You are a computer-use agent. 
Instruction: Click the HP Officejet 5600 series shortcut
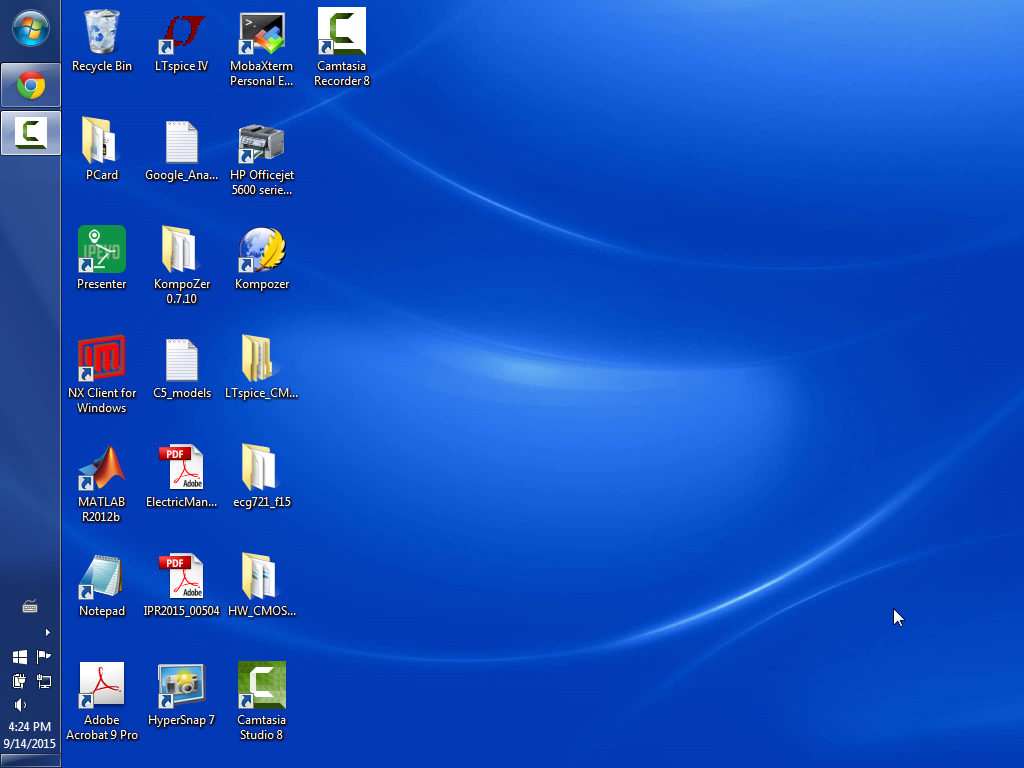(262, 142)
